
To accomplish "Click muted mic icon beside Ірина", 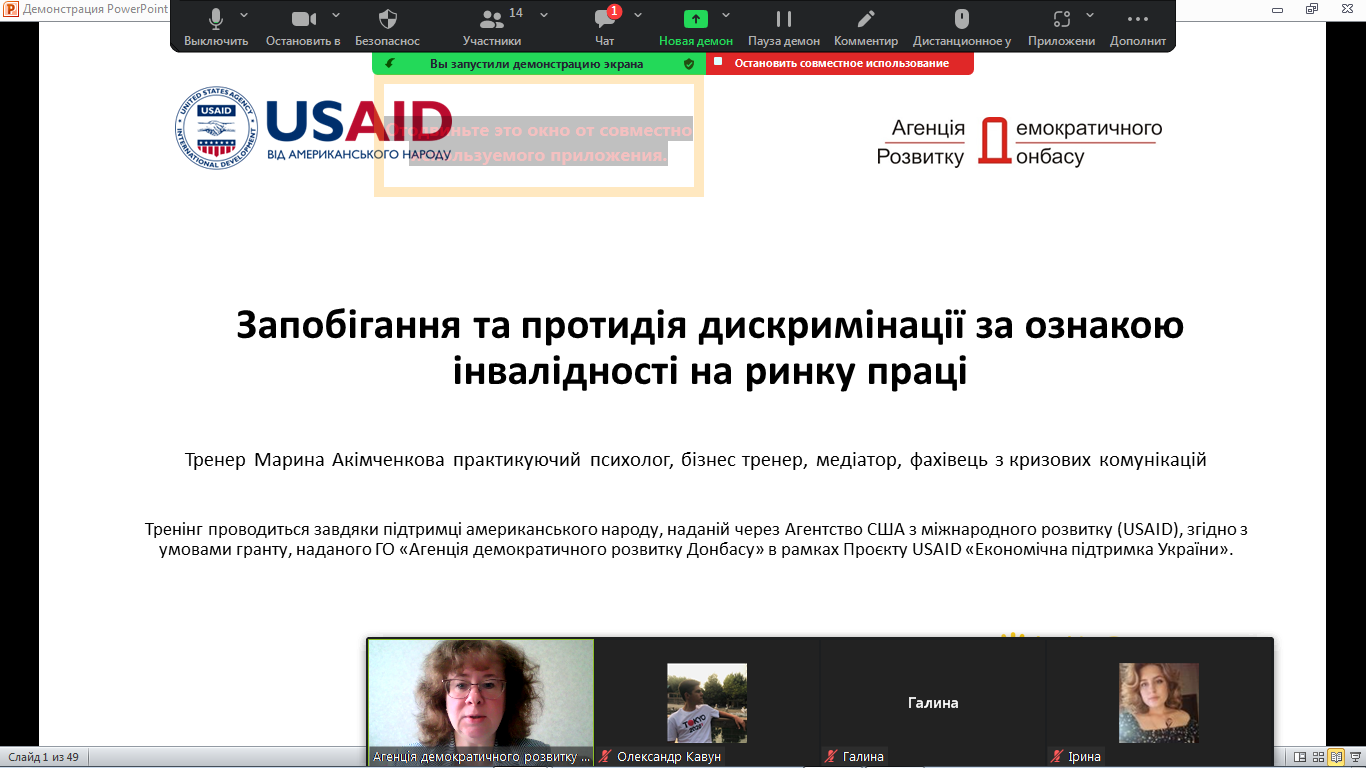I will point(1057,757).
